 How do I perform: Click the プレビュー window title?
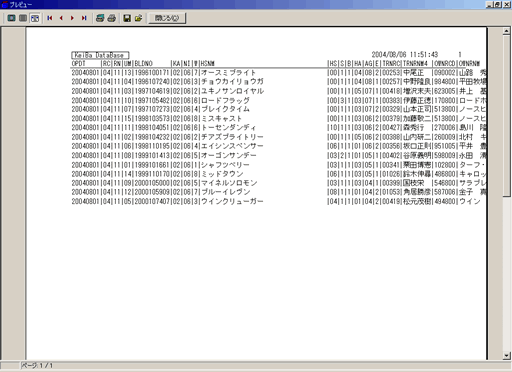(x=21, y=5)
